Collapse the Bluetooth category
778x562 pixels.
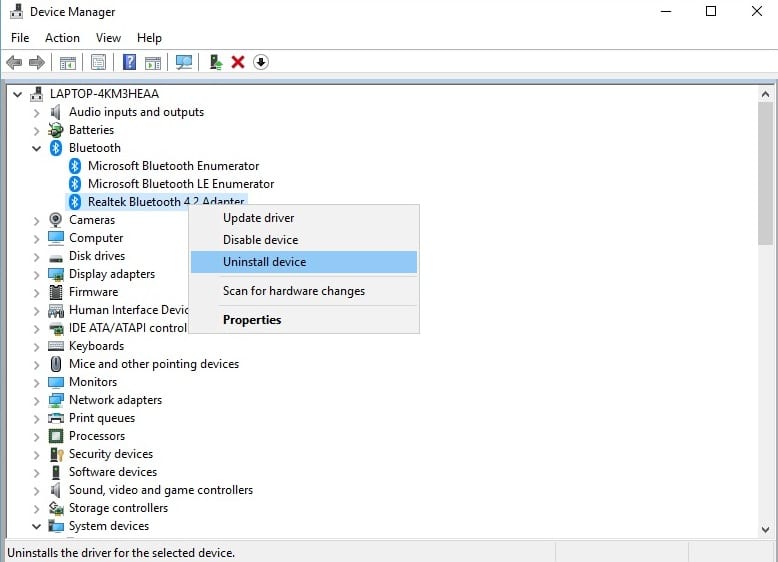[x=37, y=148]
